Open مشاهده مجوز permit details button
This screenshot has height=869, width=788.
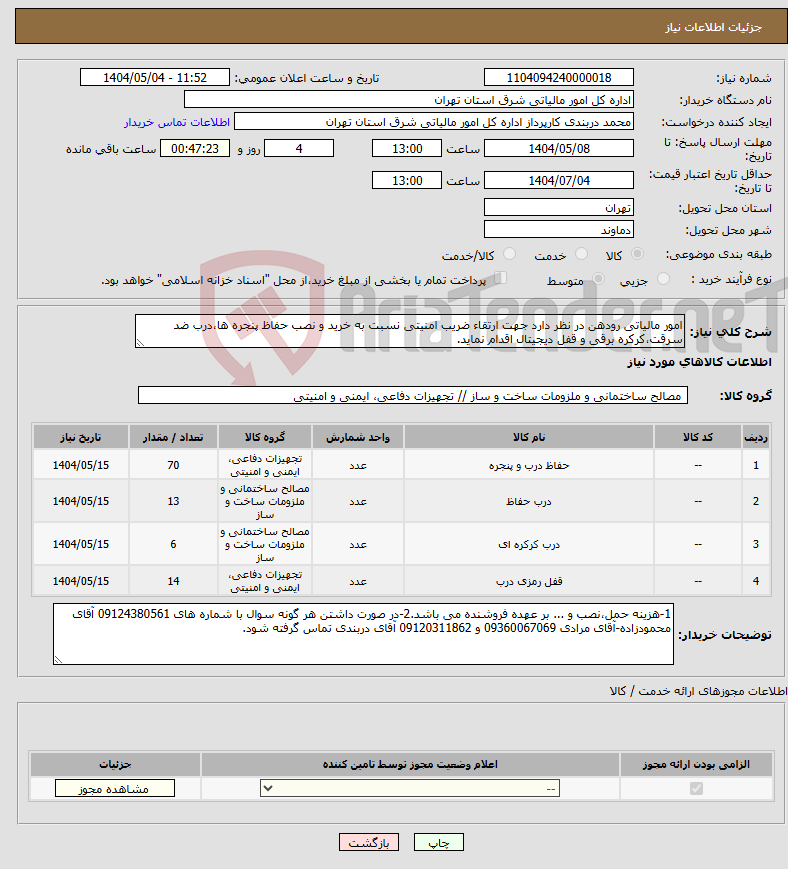[115, 788]
